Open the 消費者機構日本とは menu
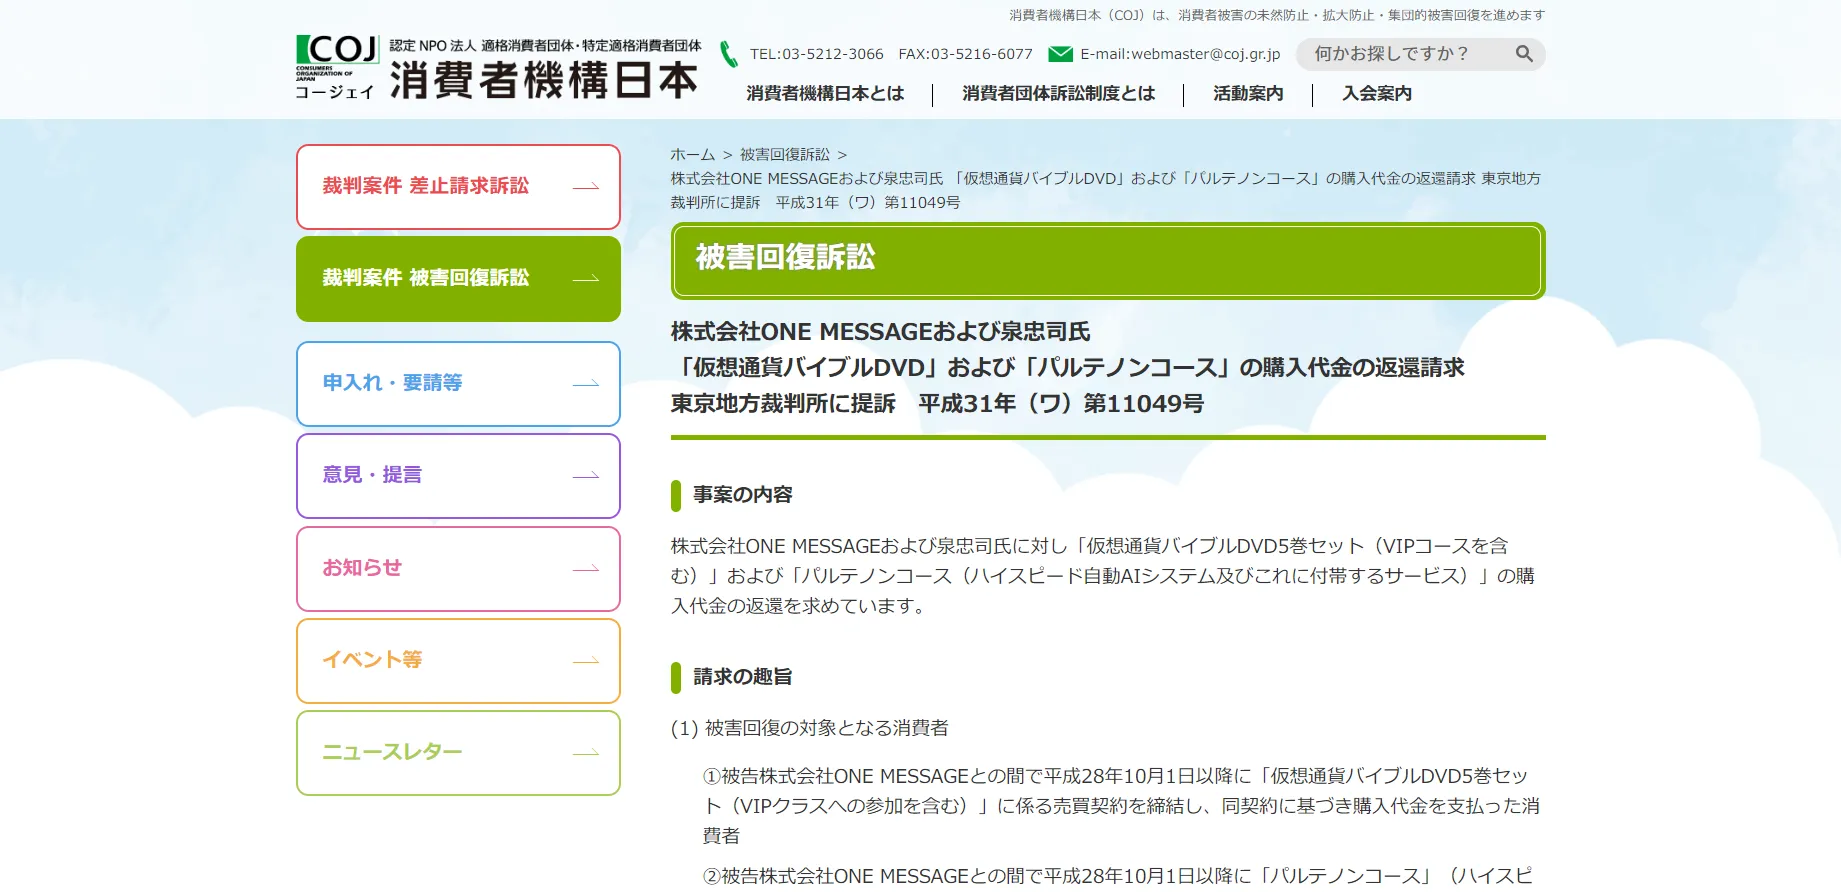This screenshot has height=892, width=1841. (x=825, y=94)
